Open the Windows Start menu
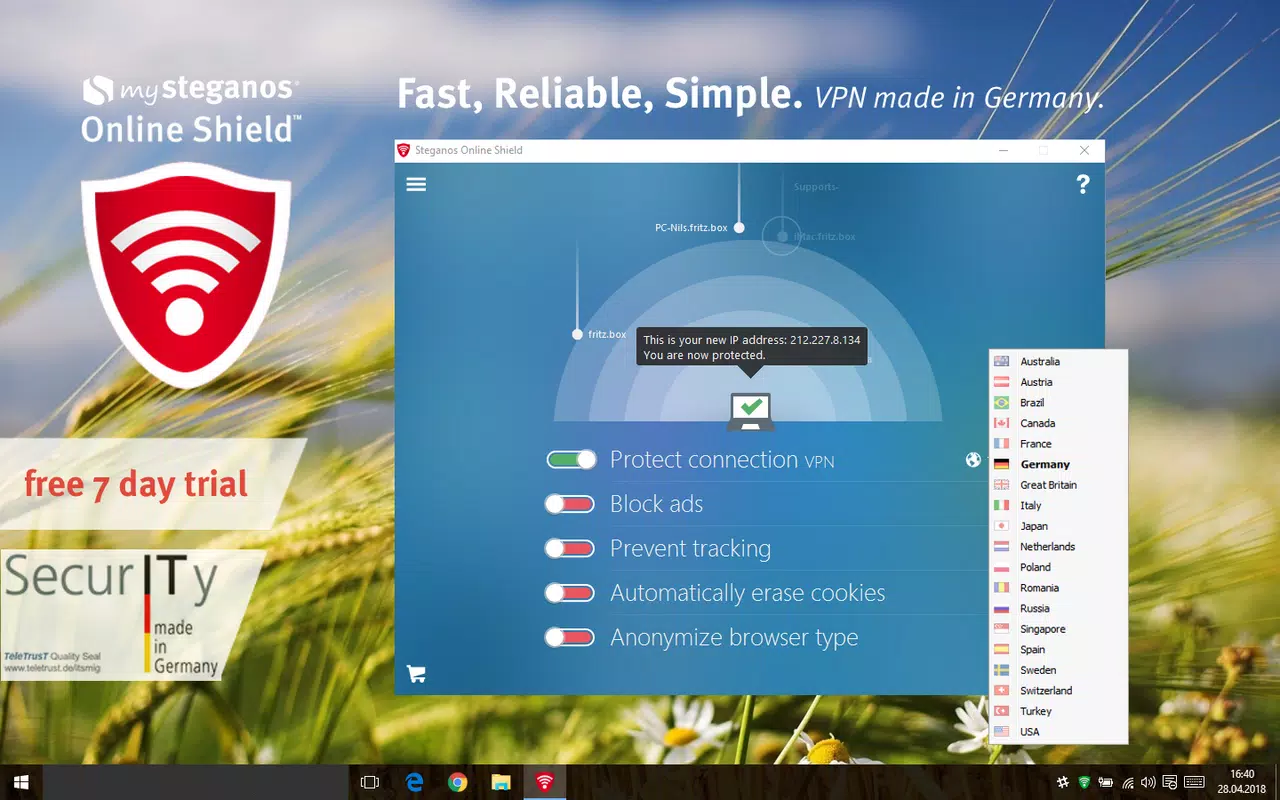 click(x=21, y=782)
